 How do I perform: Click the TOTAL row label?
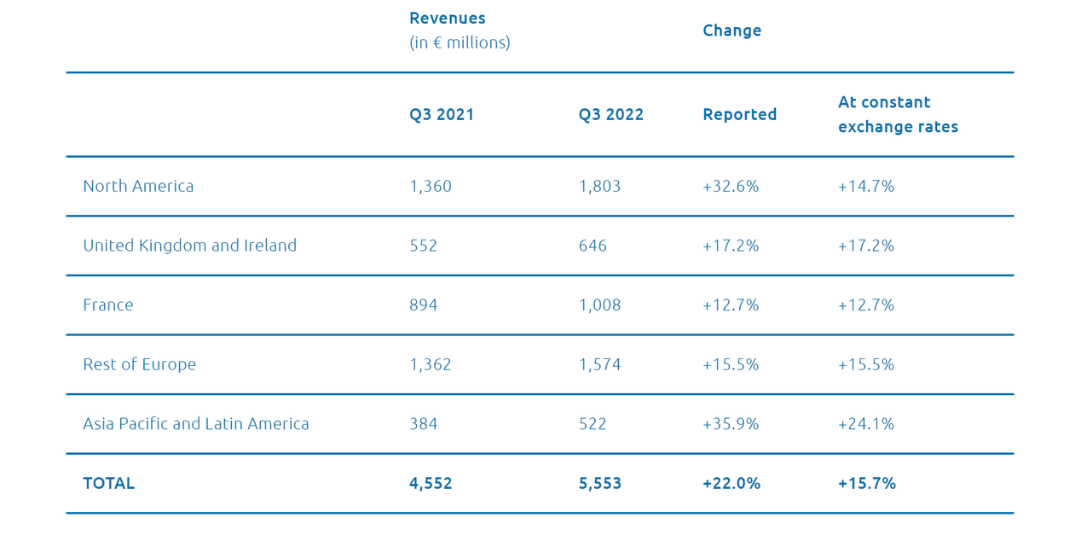(x=109, y=483)
